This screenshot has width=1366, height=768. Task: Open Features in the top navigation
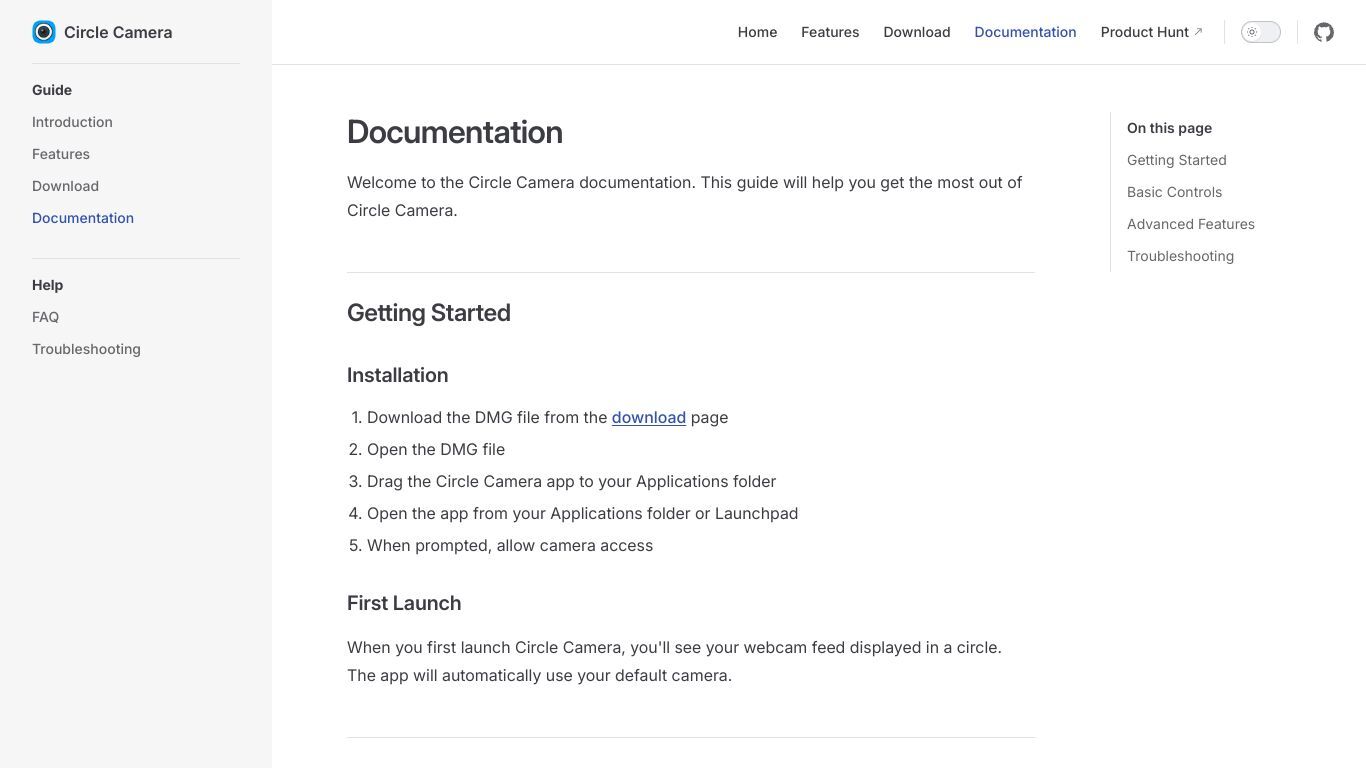[830, 32]
